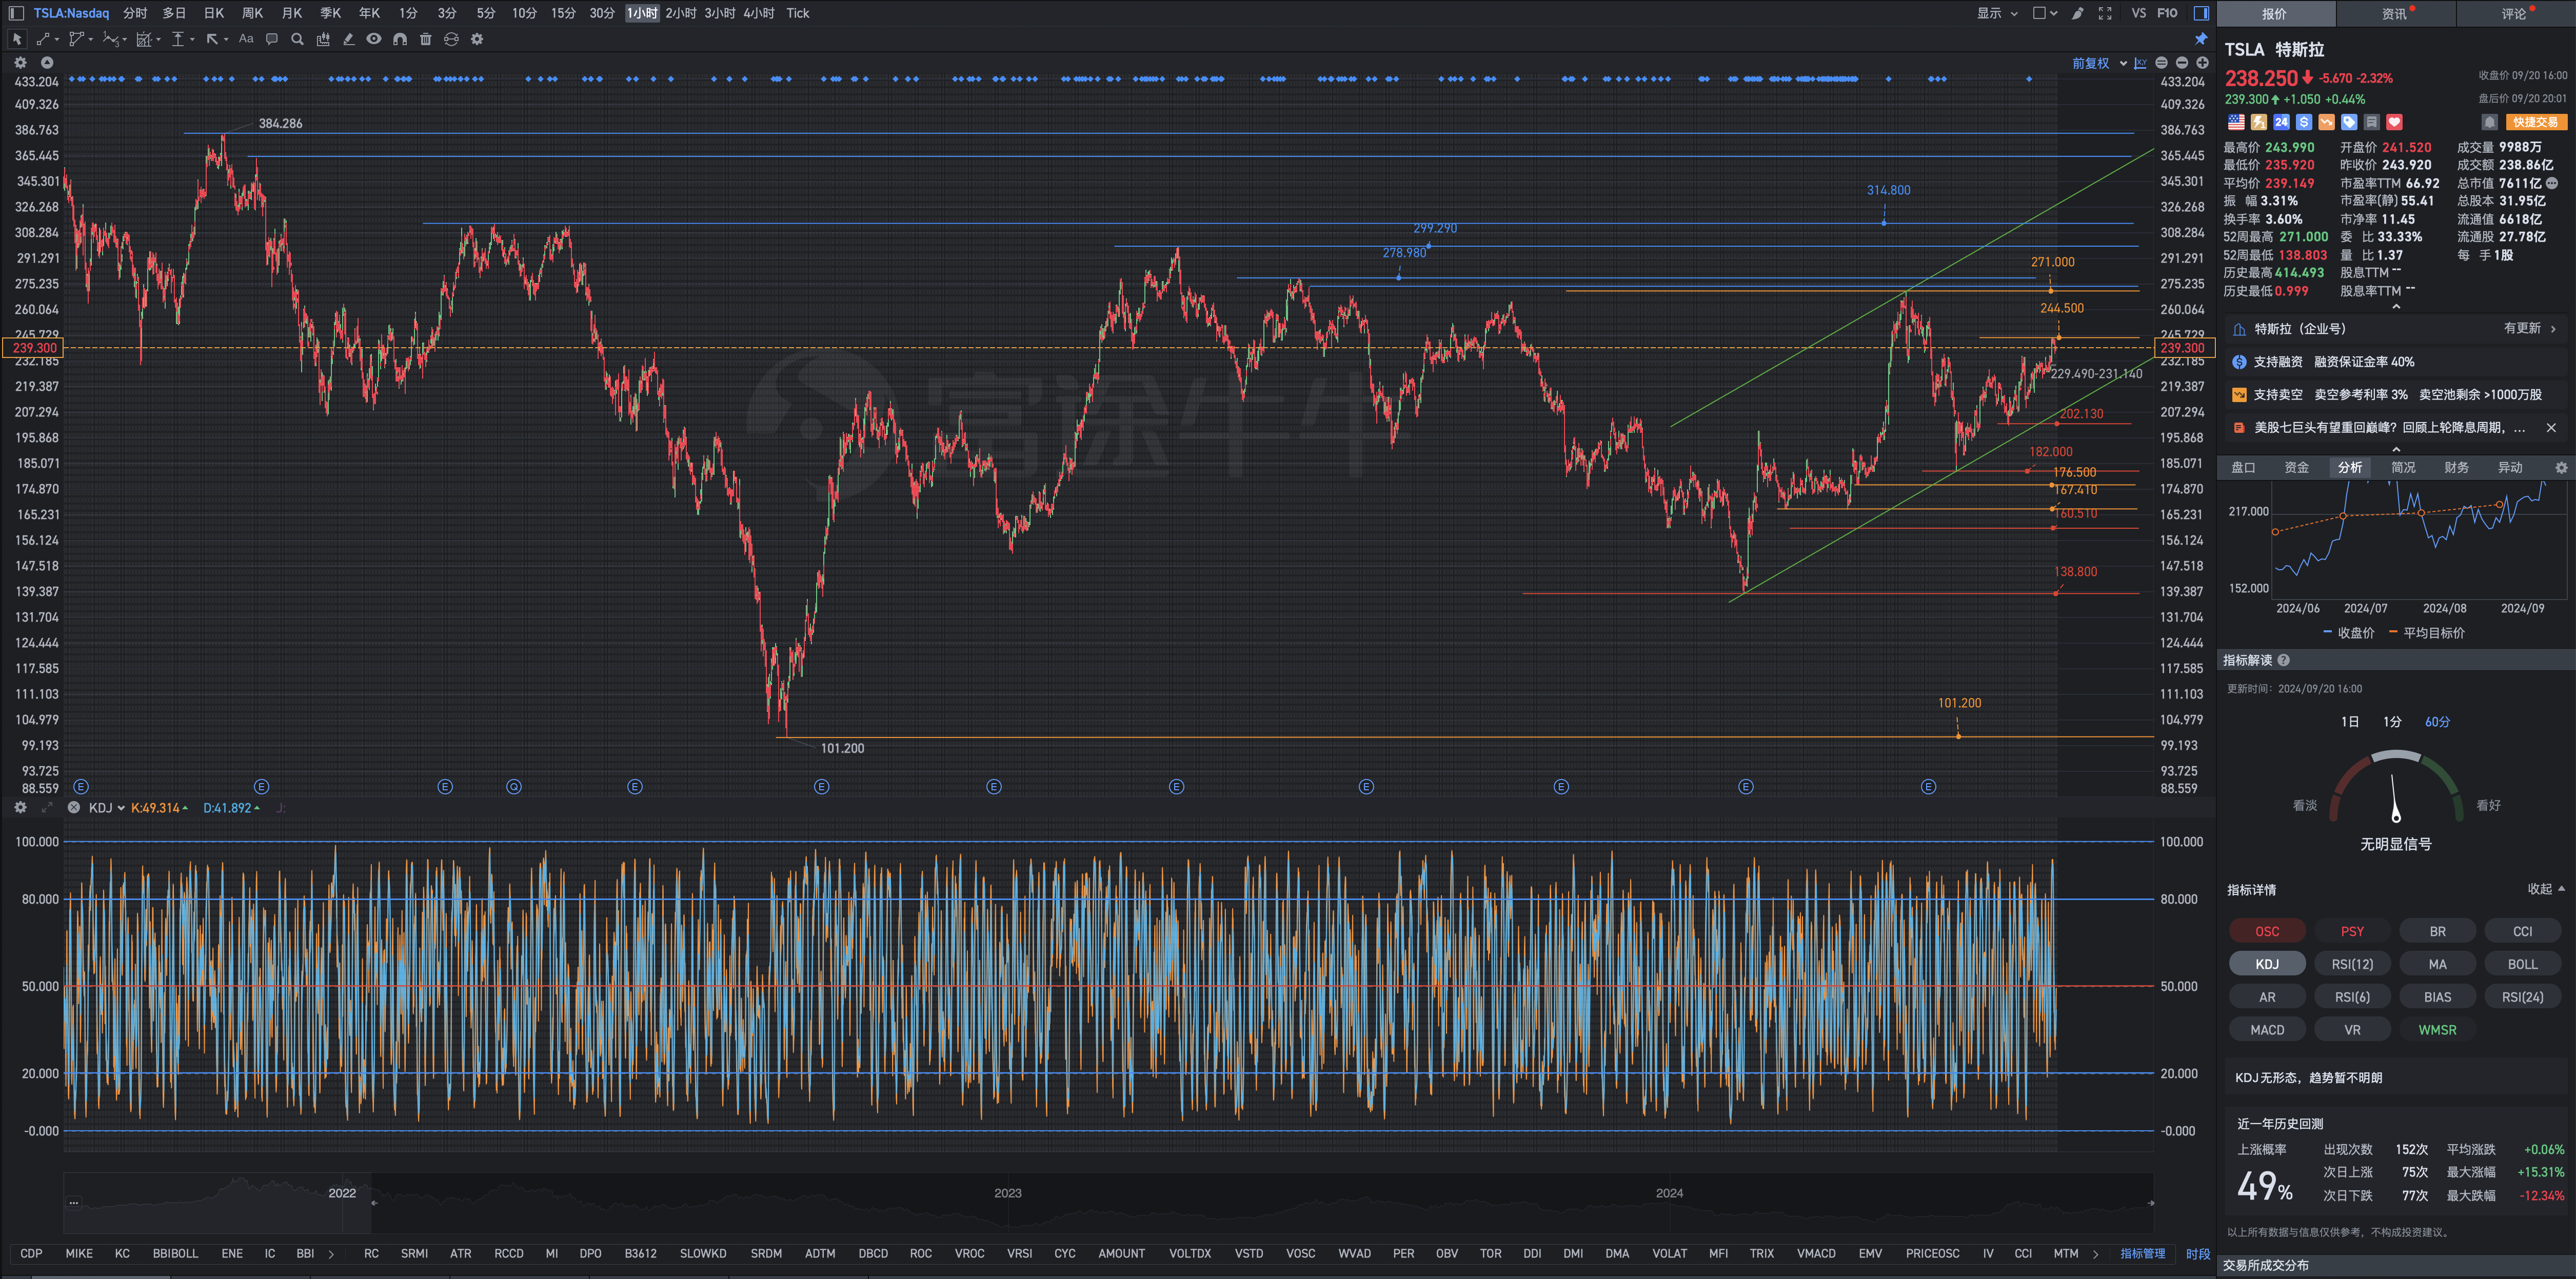Collapse main chart with up-arrow icon
This screenshot has height=1279, width=2576.
[47, 62]
